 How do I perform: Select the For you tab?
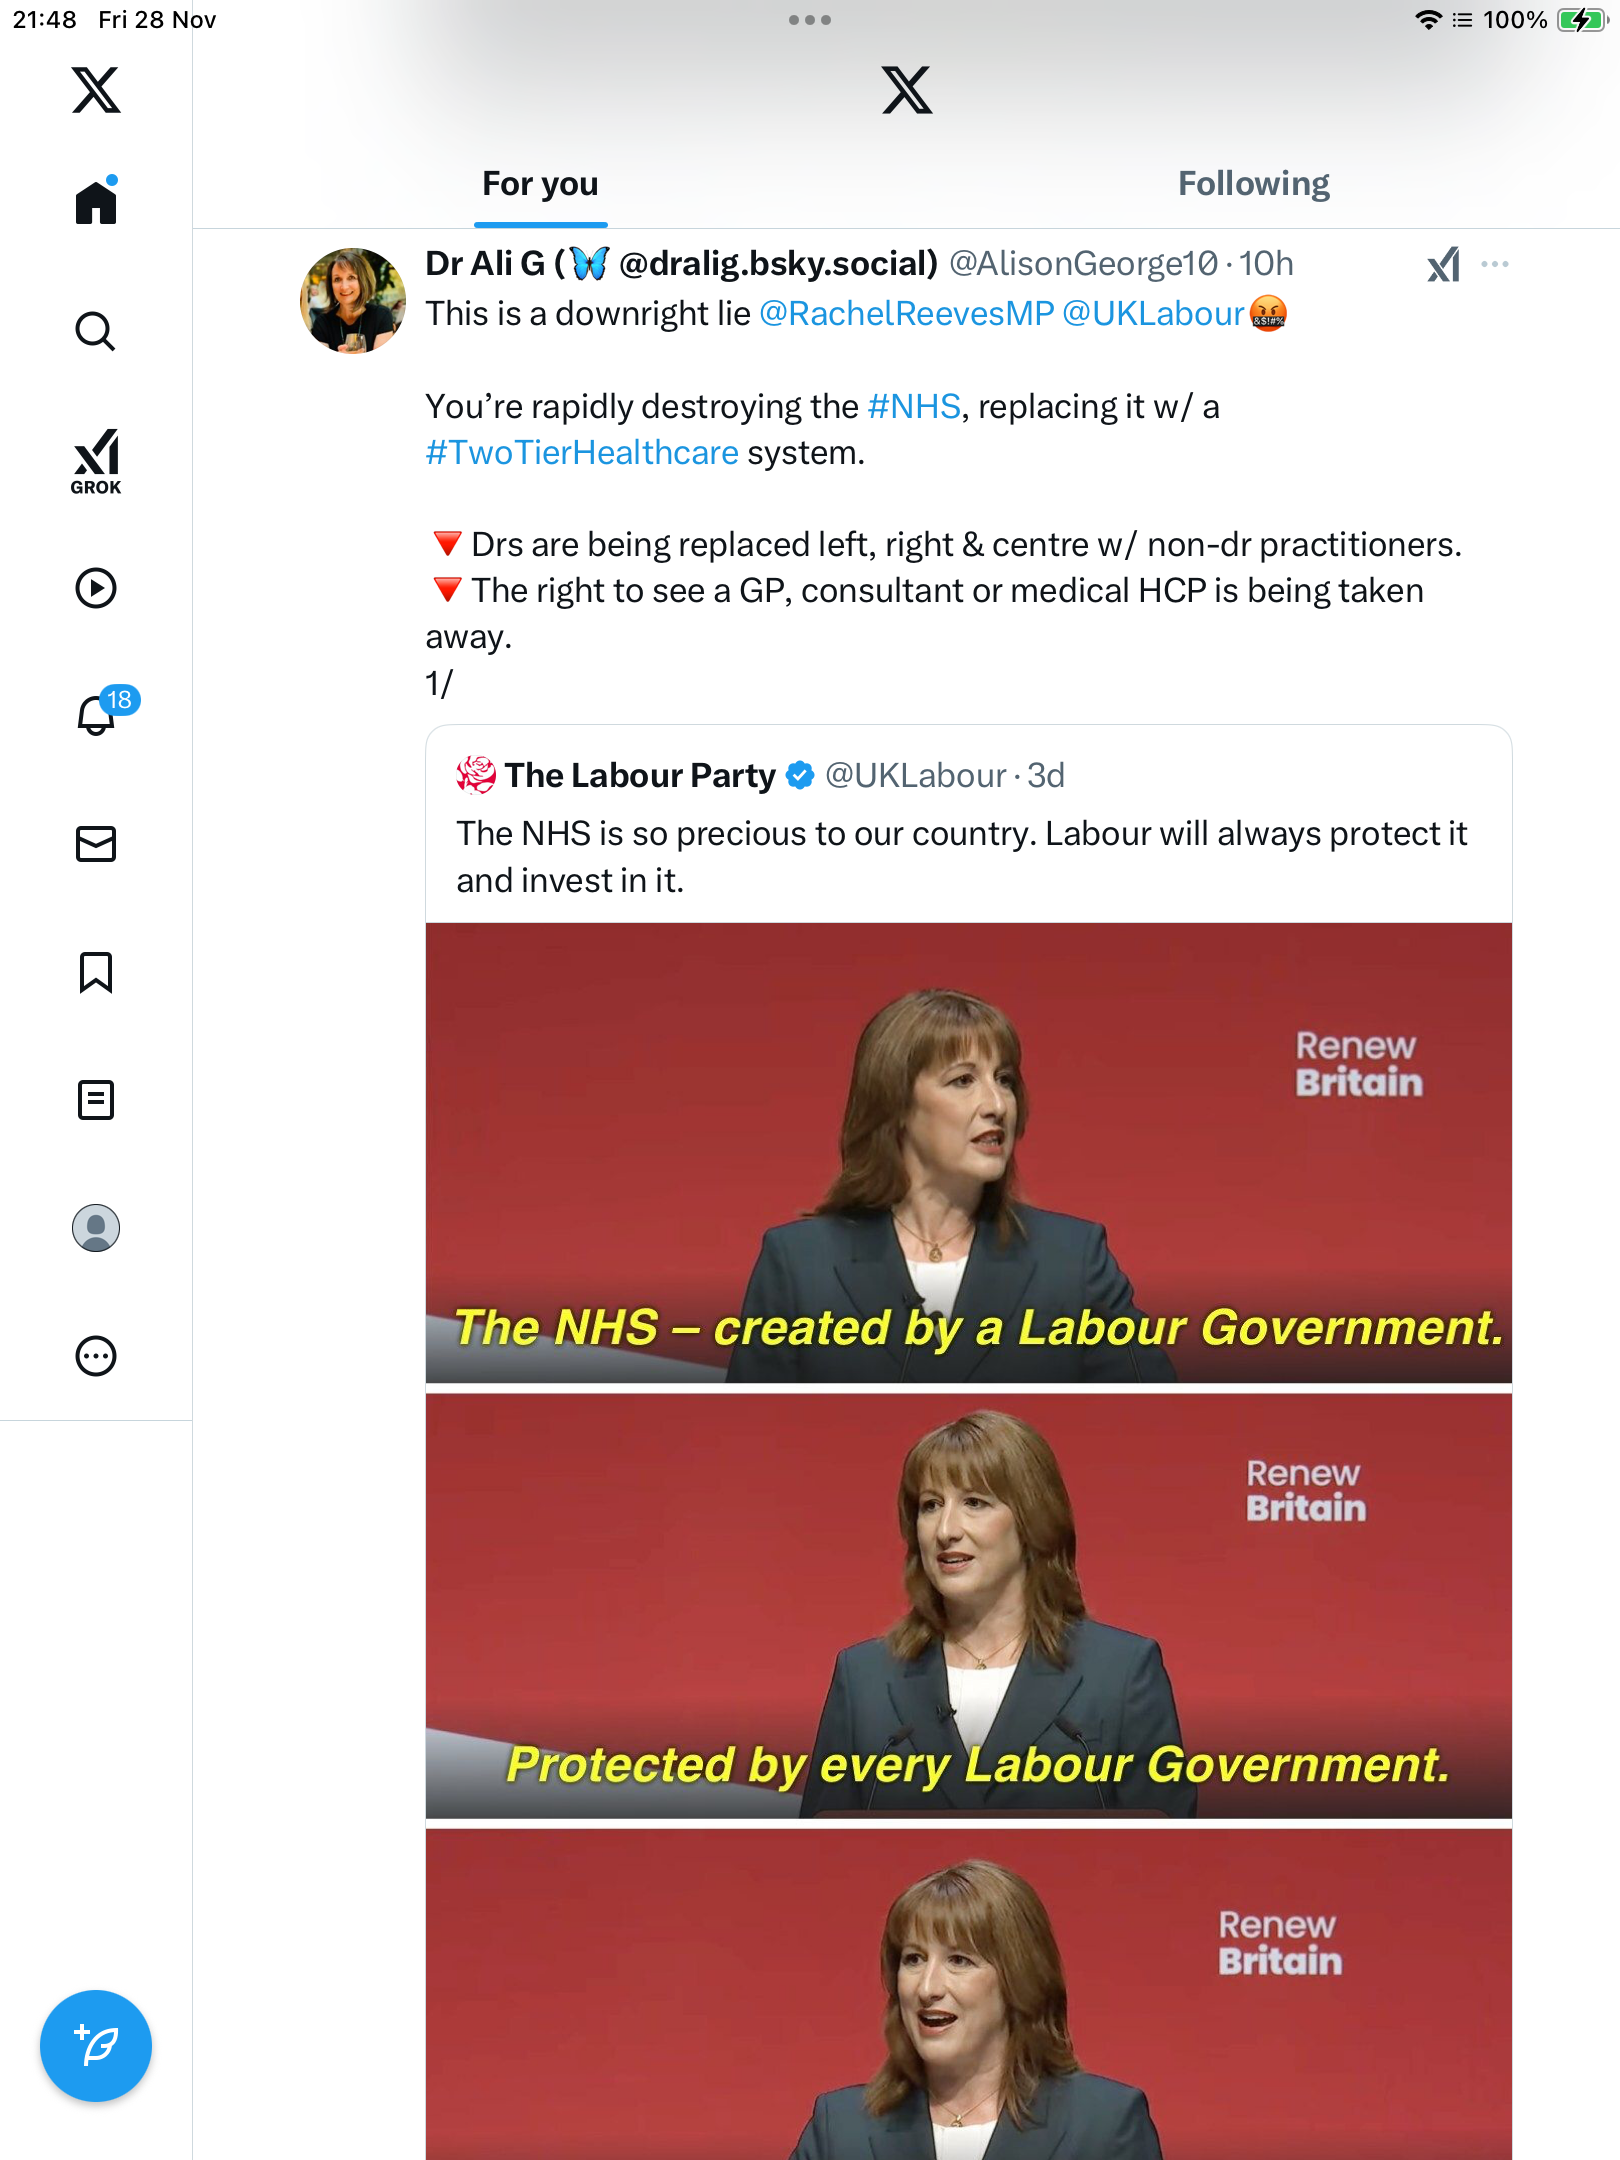coord(540,184)
